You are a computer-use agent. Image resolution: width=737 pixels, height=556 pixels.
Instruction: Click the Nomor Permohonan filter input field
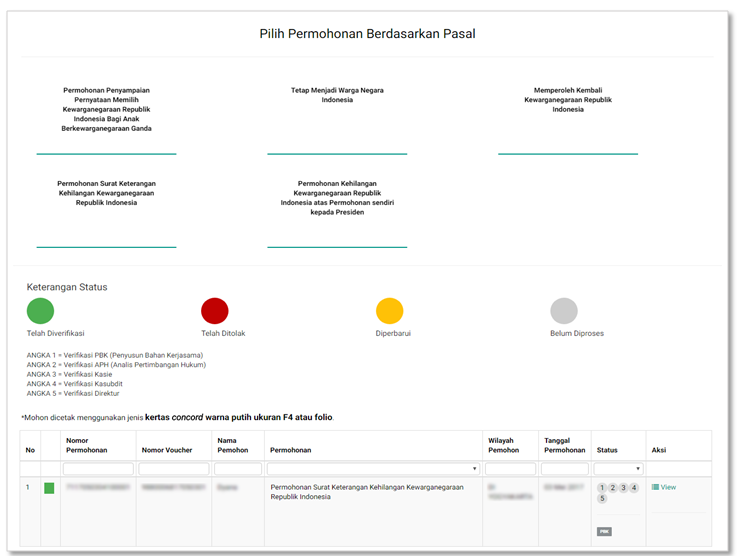pyautogui.click(x=98, y=468)
